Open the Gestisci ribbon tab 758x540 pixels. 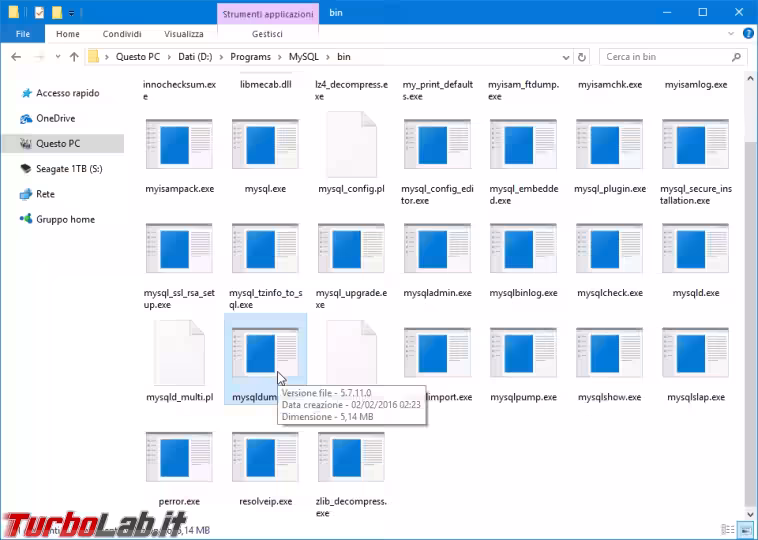click(267, 34)
